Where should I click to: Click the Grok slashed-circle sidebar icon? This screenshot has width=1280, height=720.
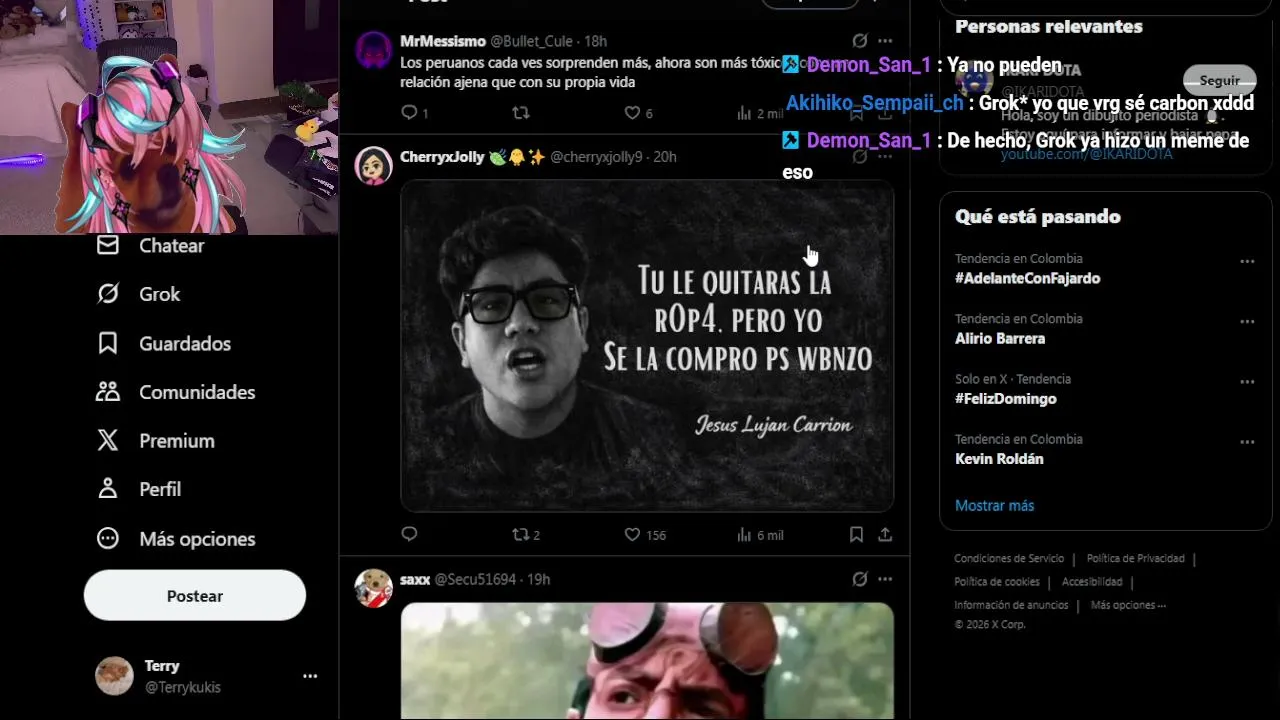[x=107, y=294]
